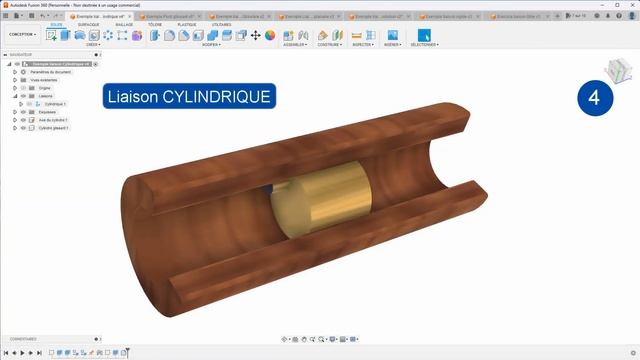Screen dimensions: 640x360
Task: Switch to the PLASTIQUE tab
Action: pyautogui.click(x=187, y=25)
